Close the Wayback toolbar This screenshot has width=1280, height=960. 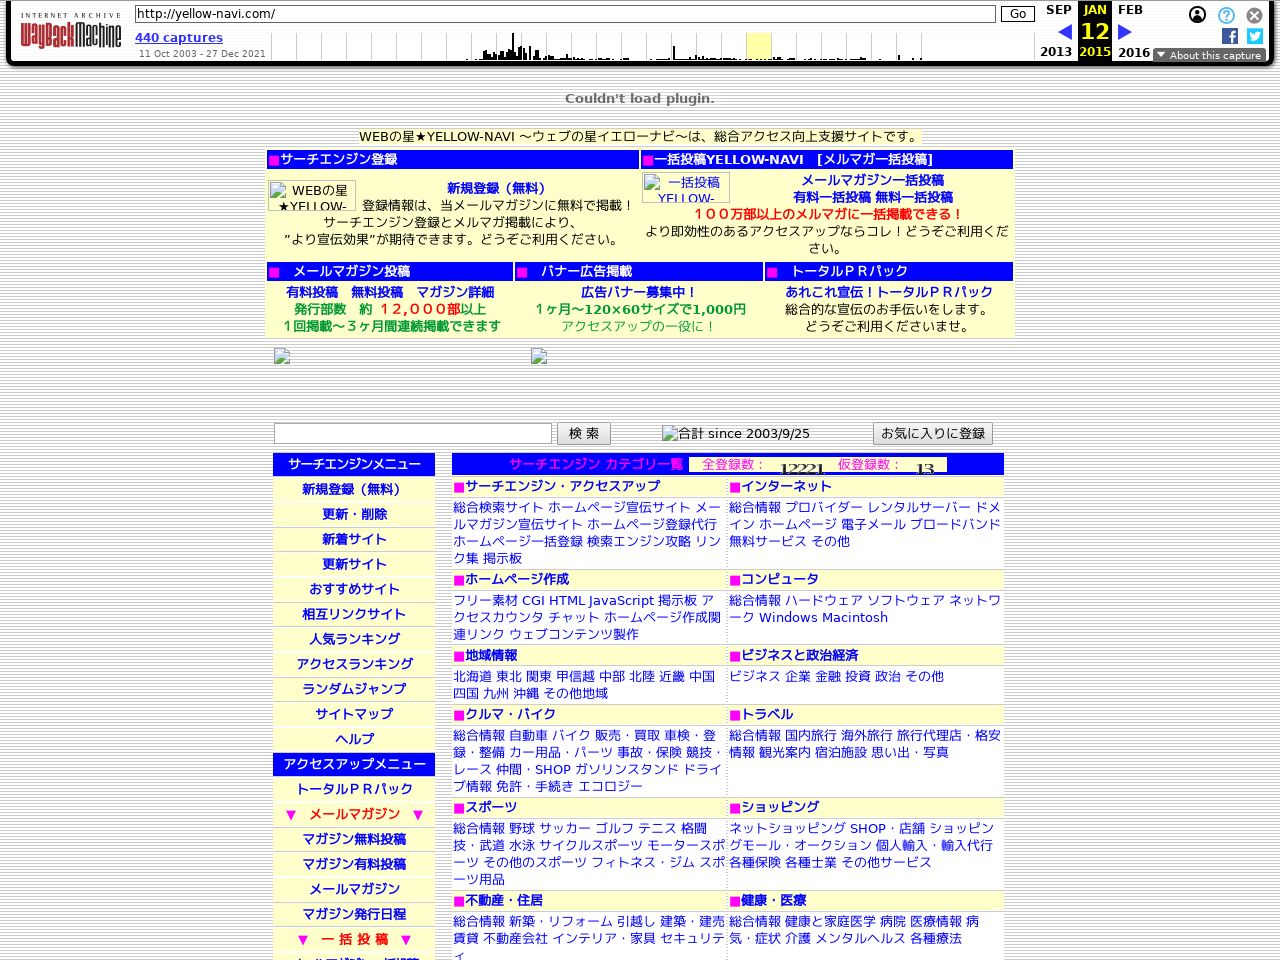(x=1254, y=15)
